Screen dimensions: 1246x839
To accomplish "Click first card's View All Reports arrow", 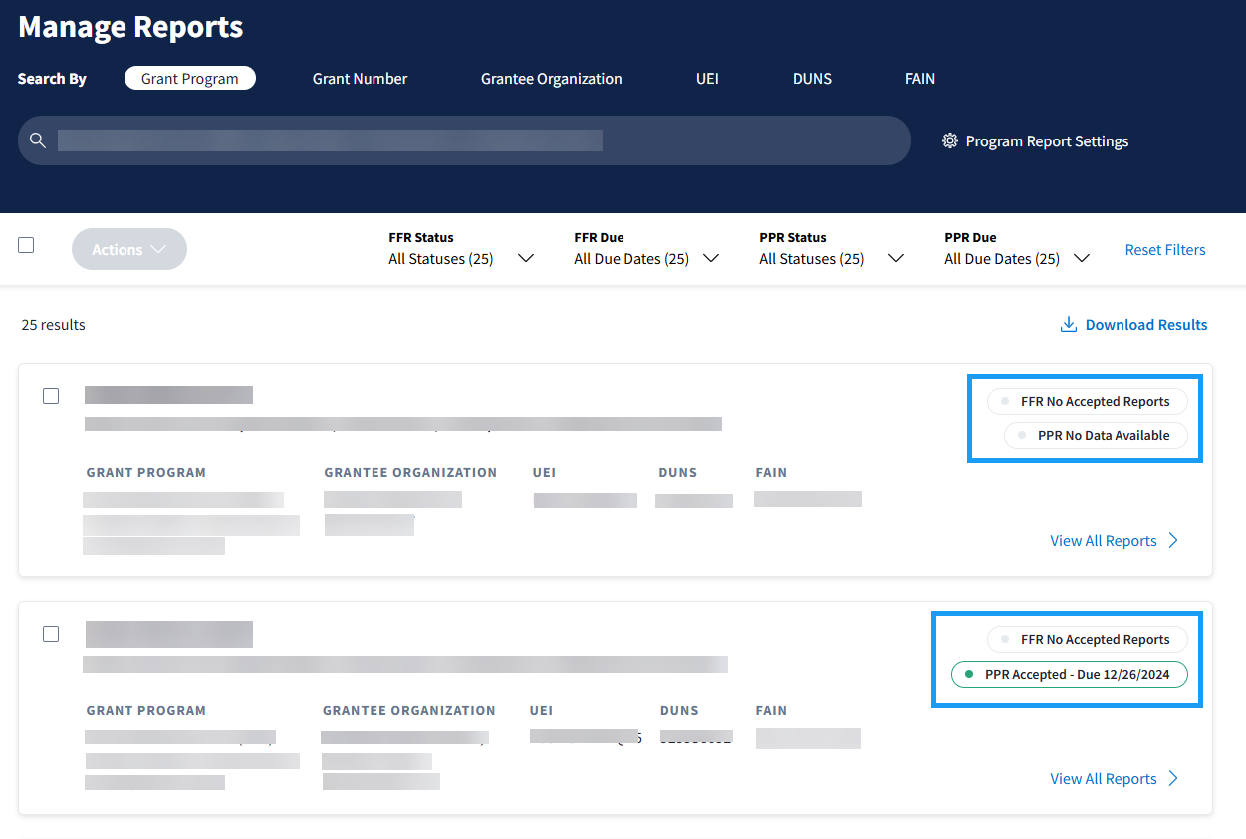I will 1173,541.
